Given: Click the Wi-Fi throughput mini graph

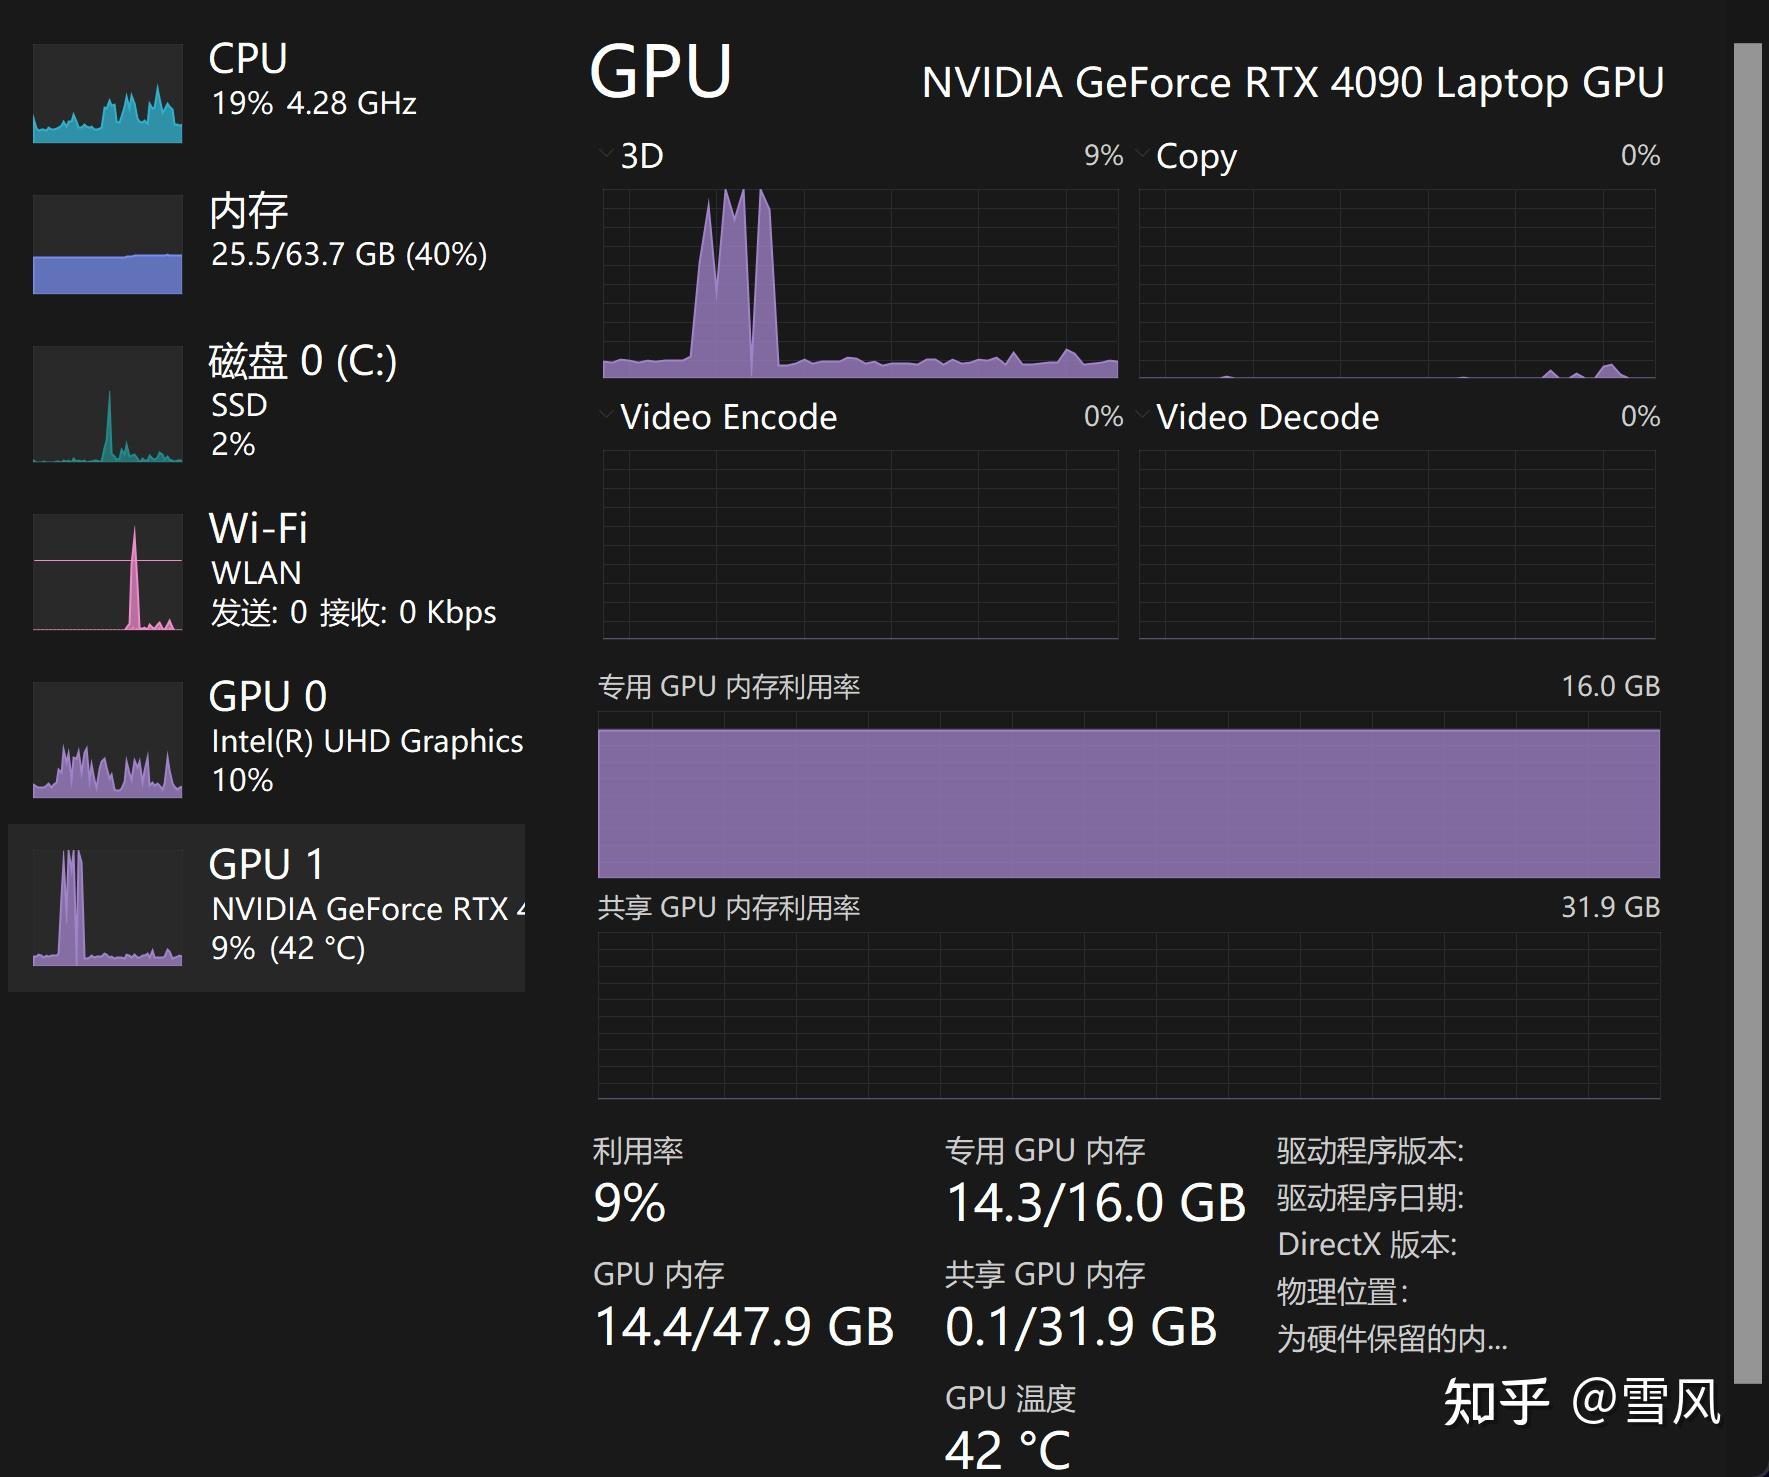Looking at the screenshot, I should (x=107, y=572).
